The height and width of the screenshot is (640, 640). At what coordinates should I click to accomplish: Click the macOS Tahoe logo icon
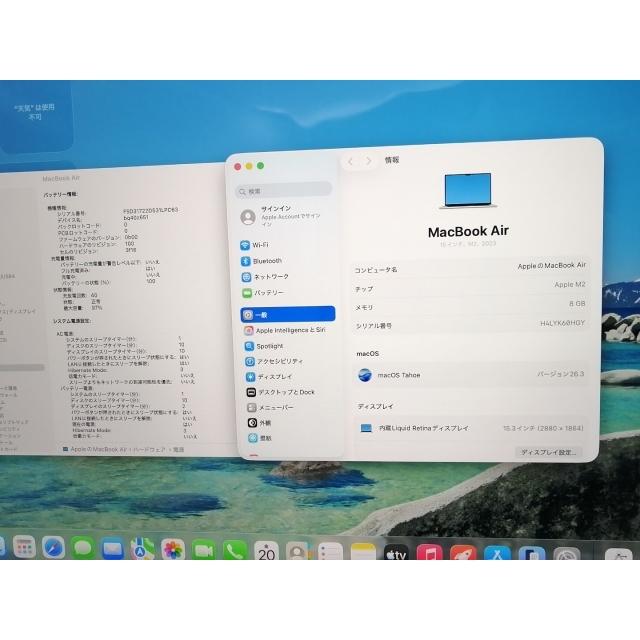click(x=364, y=375)
